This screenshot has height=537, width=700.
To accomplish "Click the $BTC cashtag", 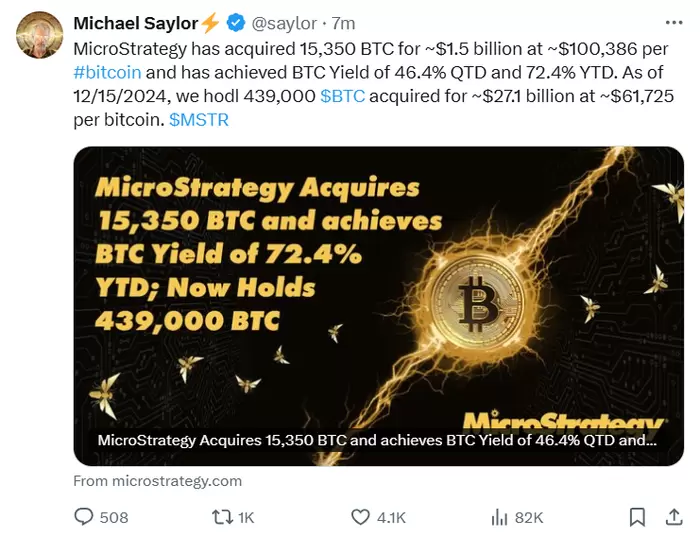I will 344,95.
